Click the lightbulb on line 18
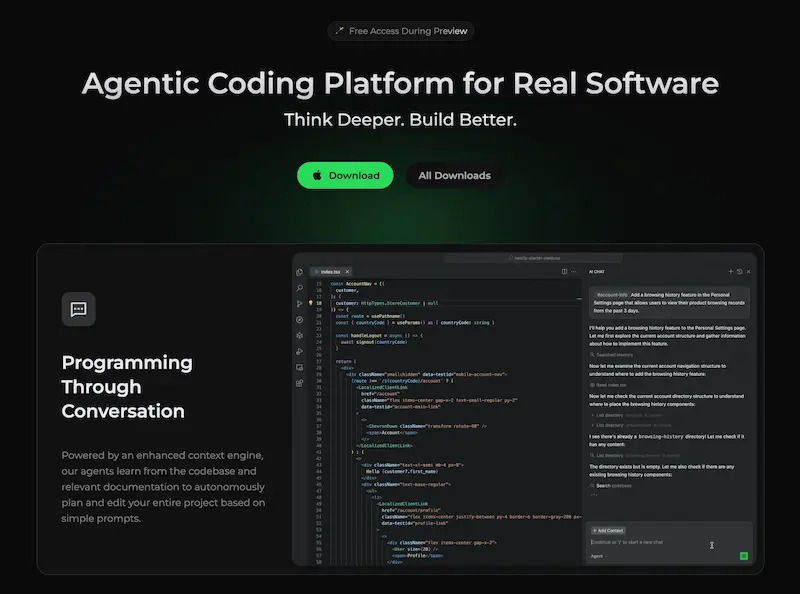The height and width of the screenshot is (594, 800). (310, 303)
